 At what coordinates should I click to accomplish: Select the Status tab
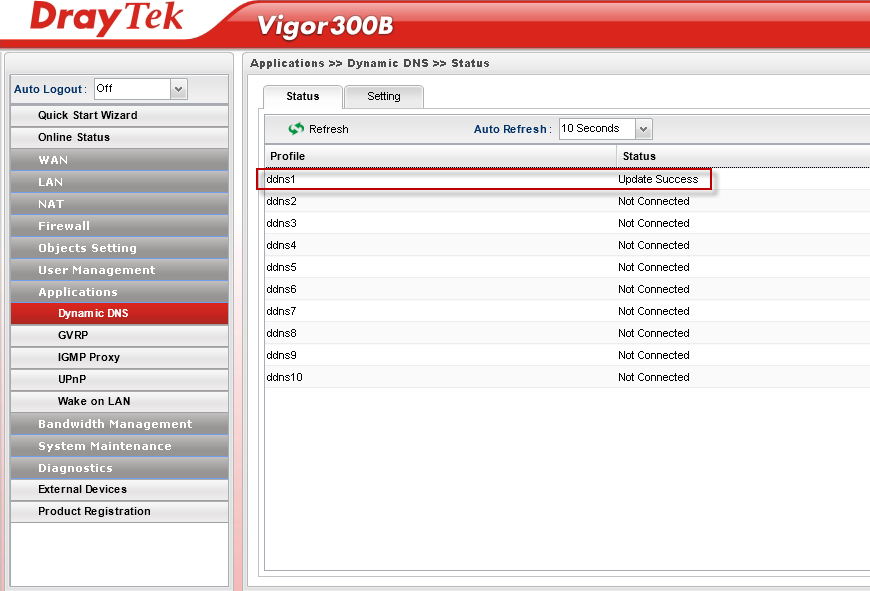302,97
